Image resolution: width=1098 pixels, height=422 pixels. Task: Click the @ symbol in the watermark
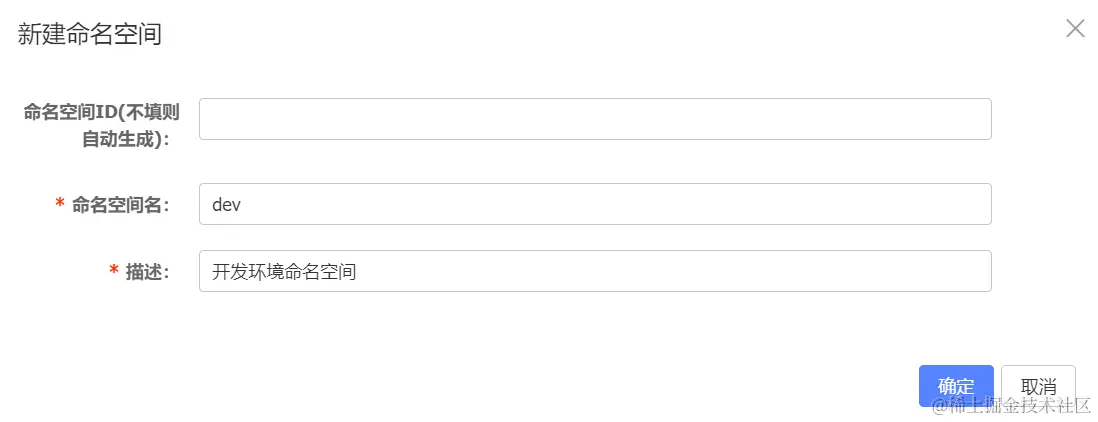pyautogui.click(x=939, y=405)
